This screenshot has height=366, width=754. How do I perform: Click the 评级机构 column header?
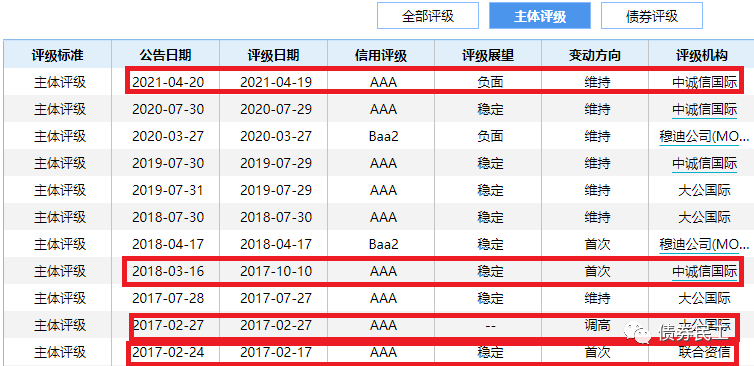[702, 55]
